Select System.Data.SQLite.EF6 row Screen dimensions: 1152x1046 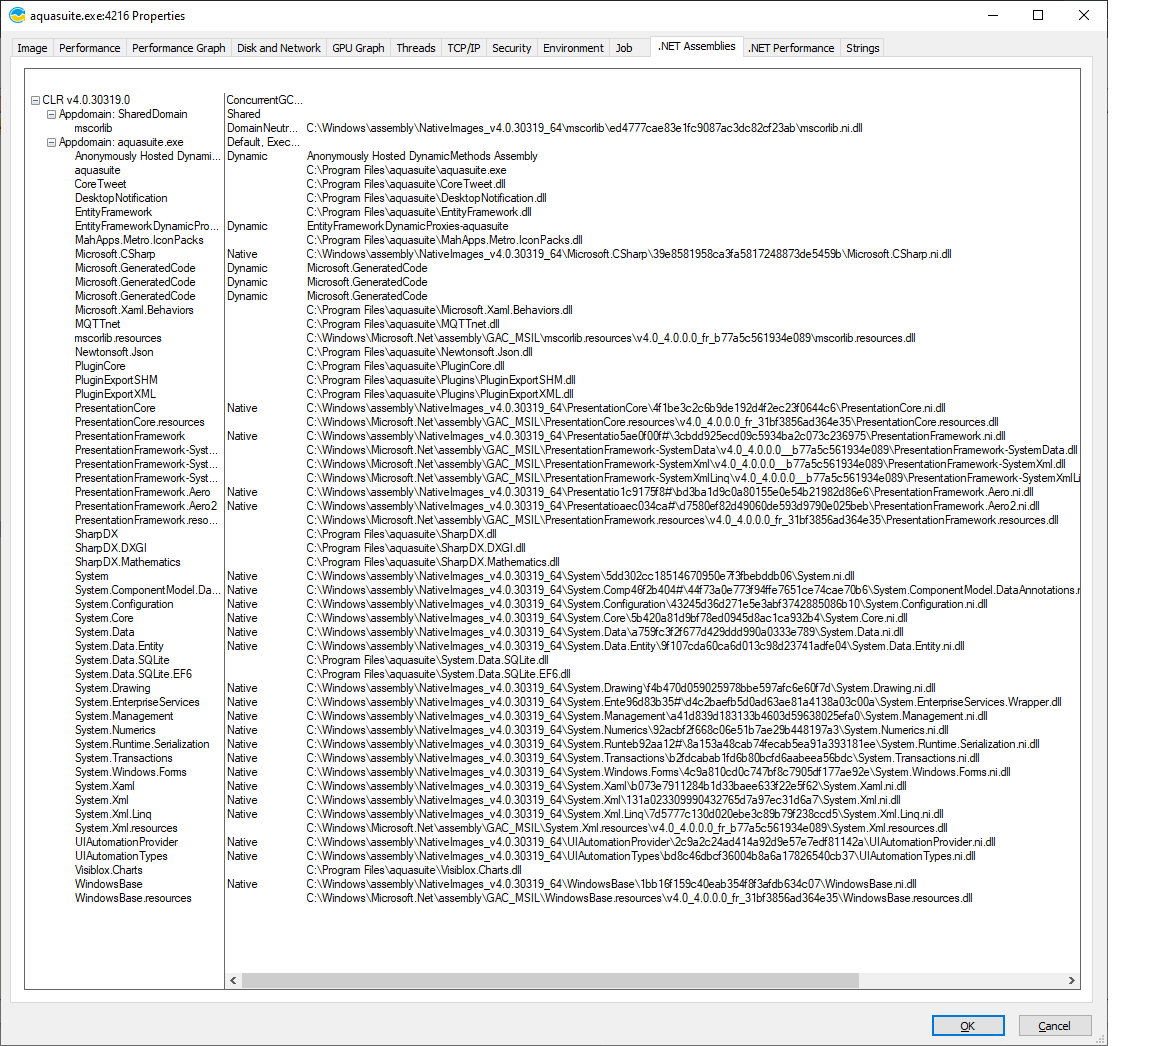[x=133, y=674]
